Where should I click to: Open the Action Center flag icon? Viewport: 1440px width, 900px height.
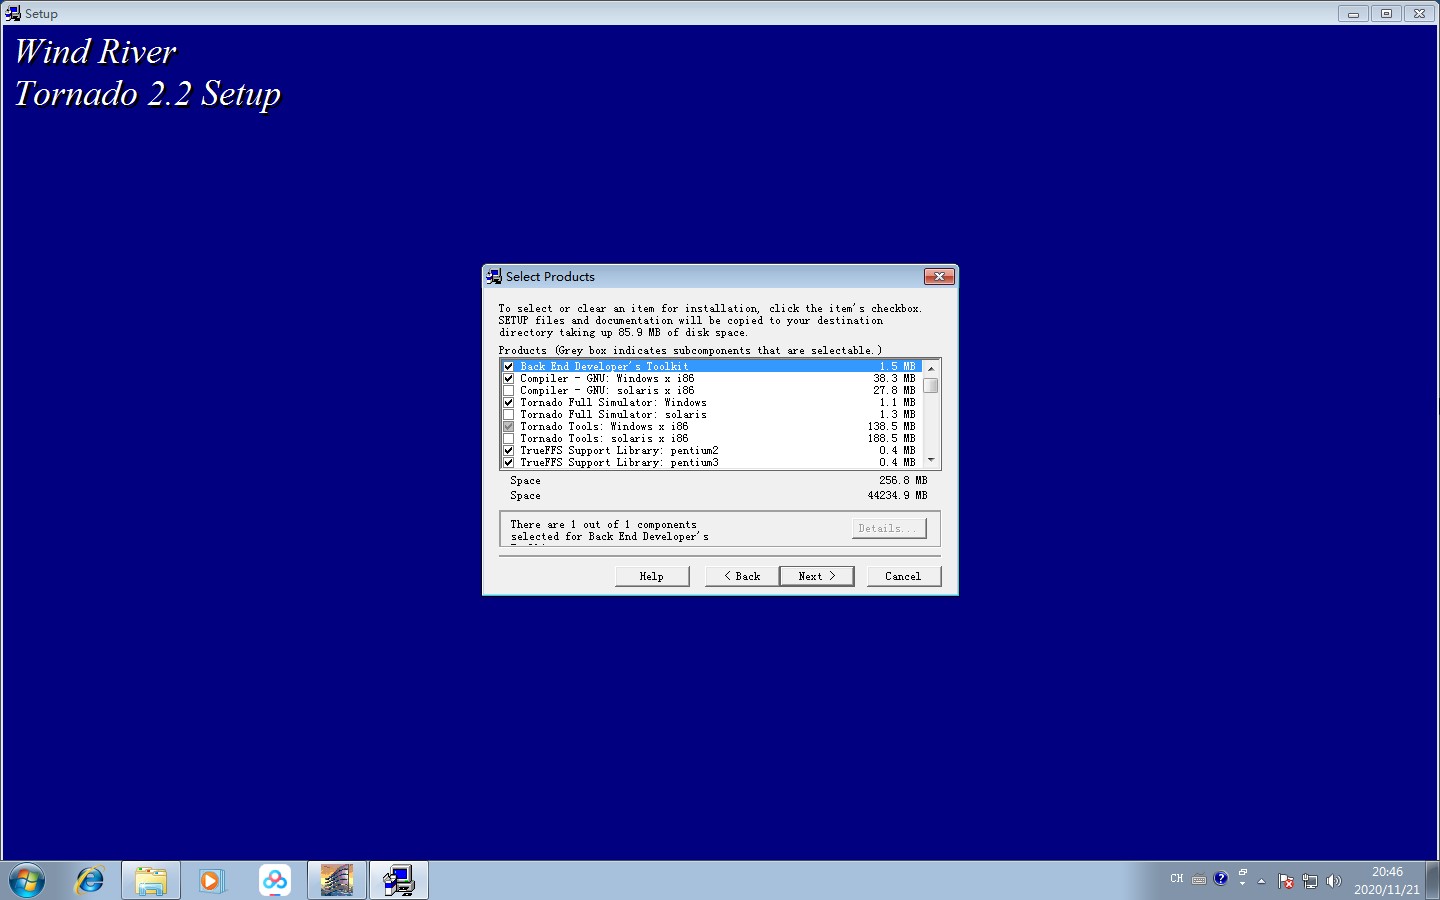coord(1284,881)
